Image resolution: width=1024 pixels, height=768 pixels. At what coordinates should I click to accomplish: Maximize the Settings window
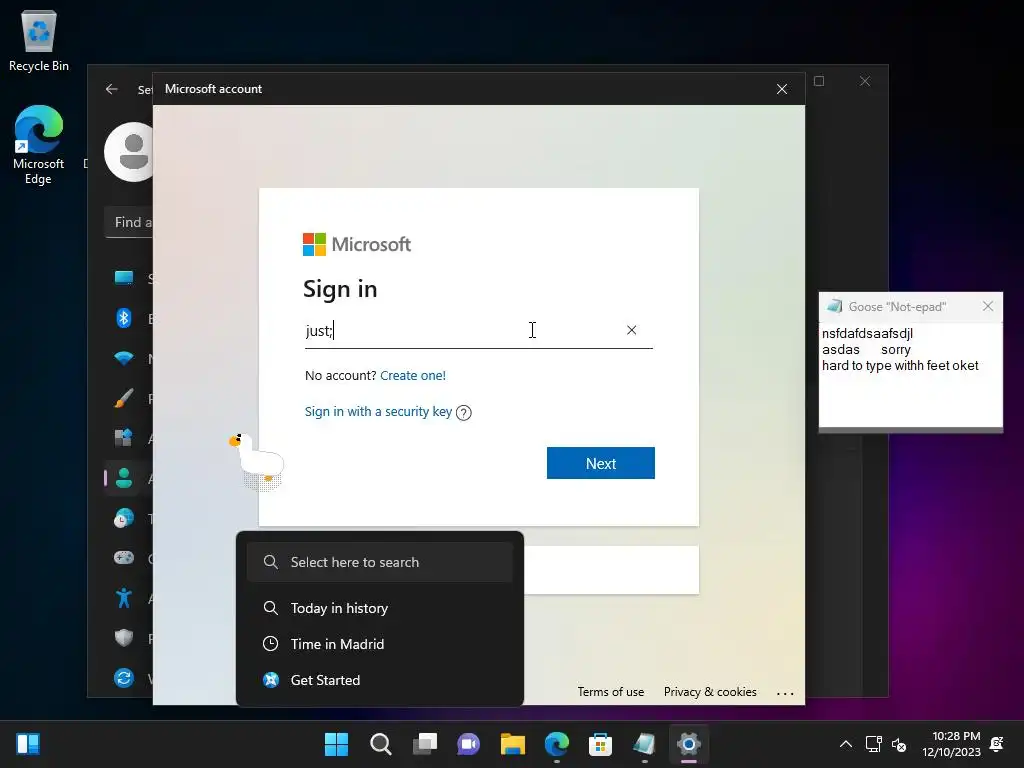(x=819, y=81)
